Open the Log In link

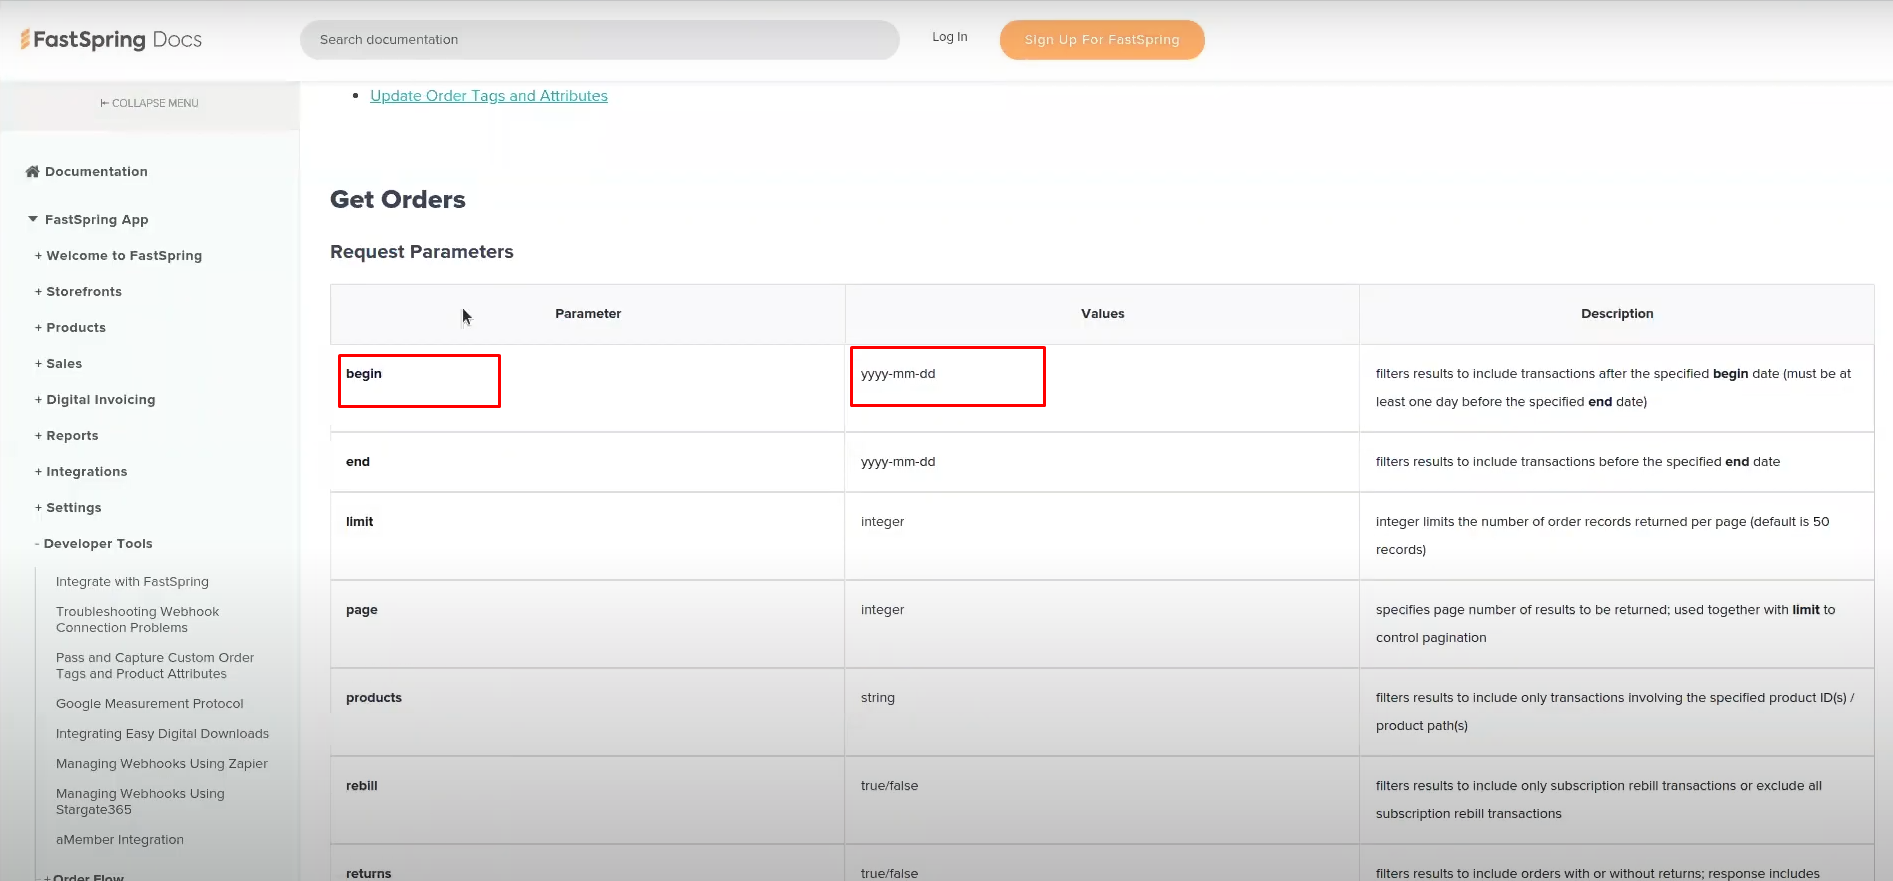coord(950,37)
